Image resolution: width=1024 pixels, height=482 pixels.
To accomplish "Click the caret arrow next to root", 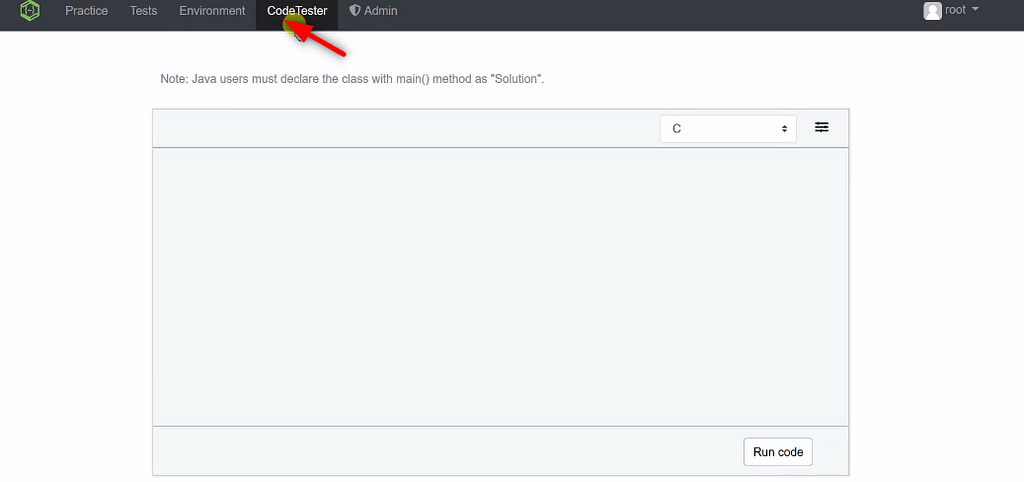I will [975, 10].
